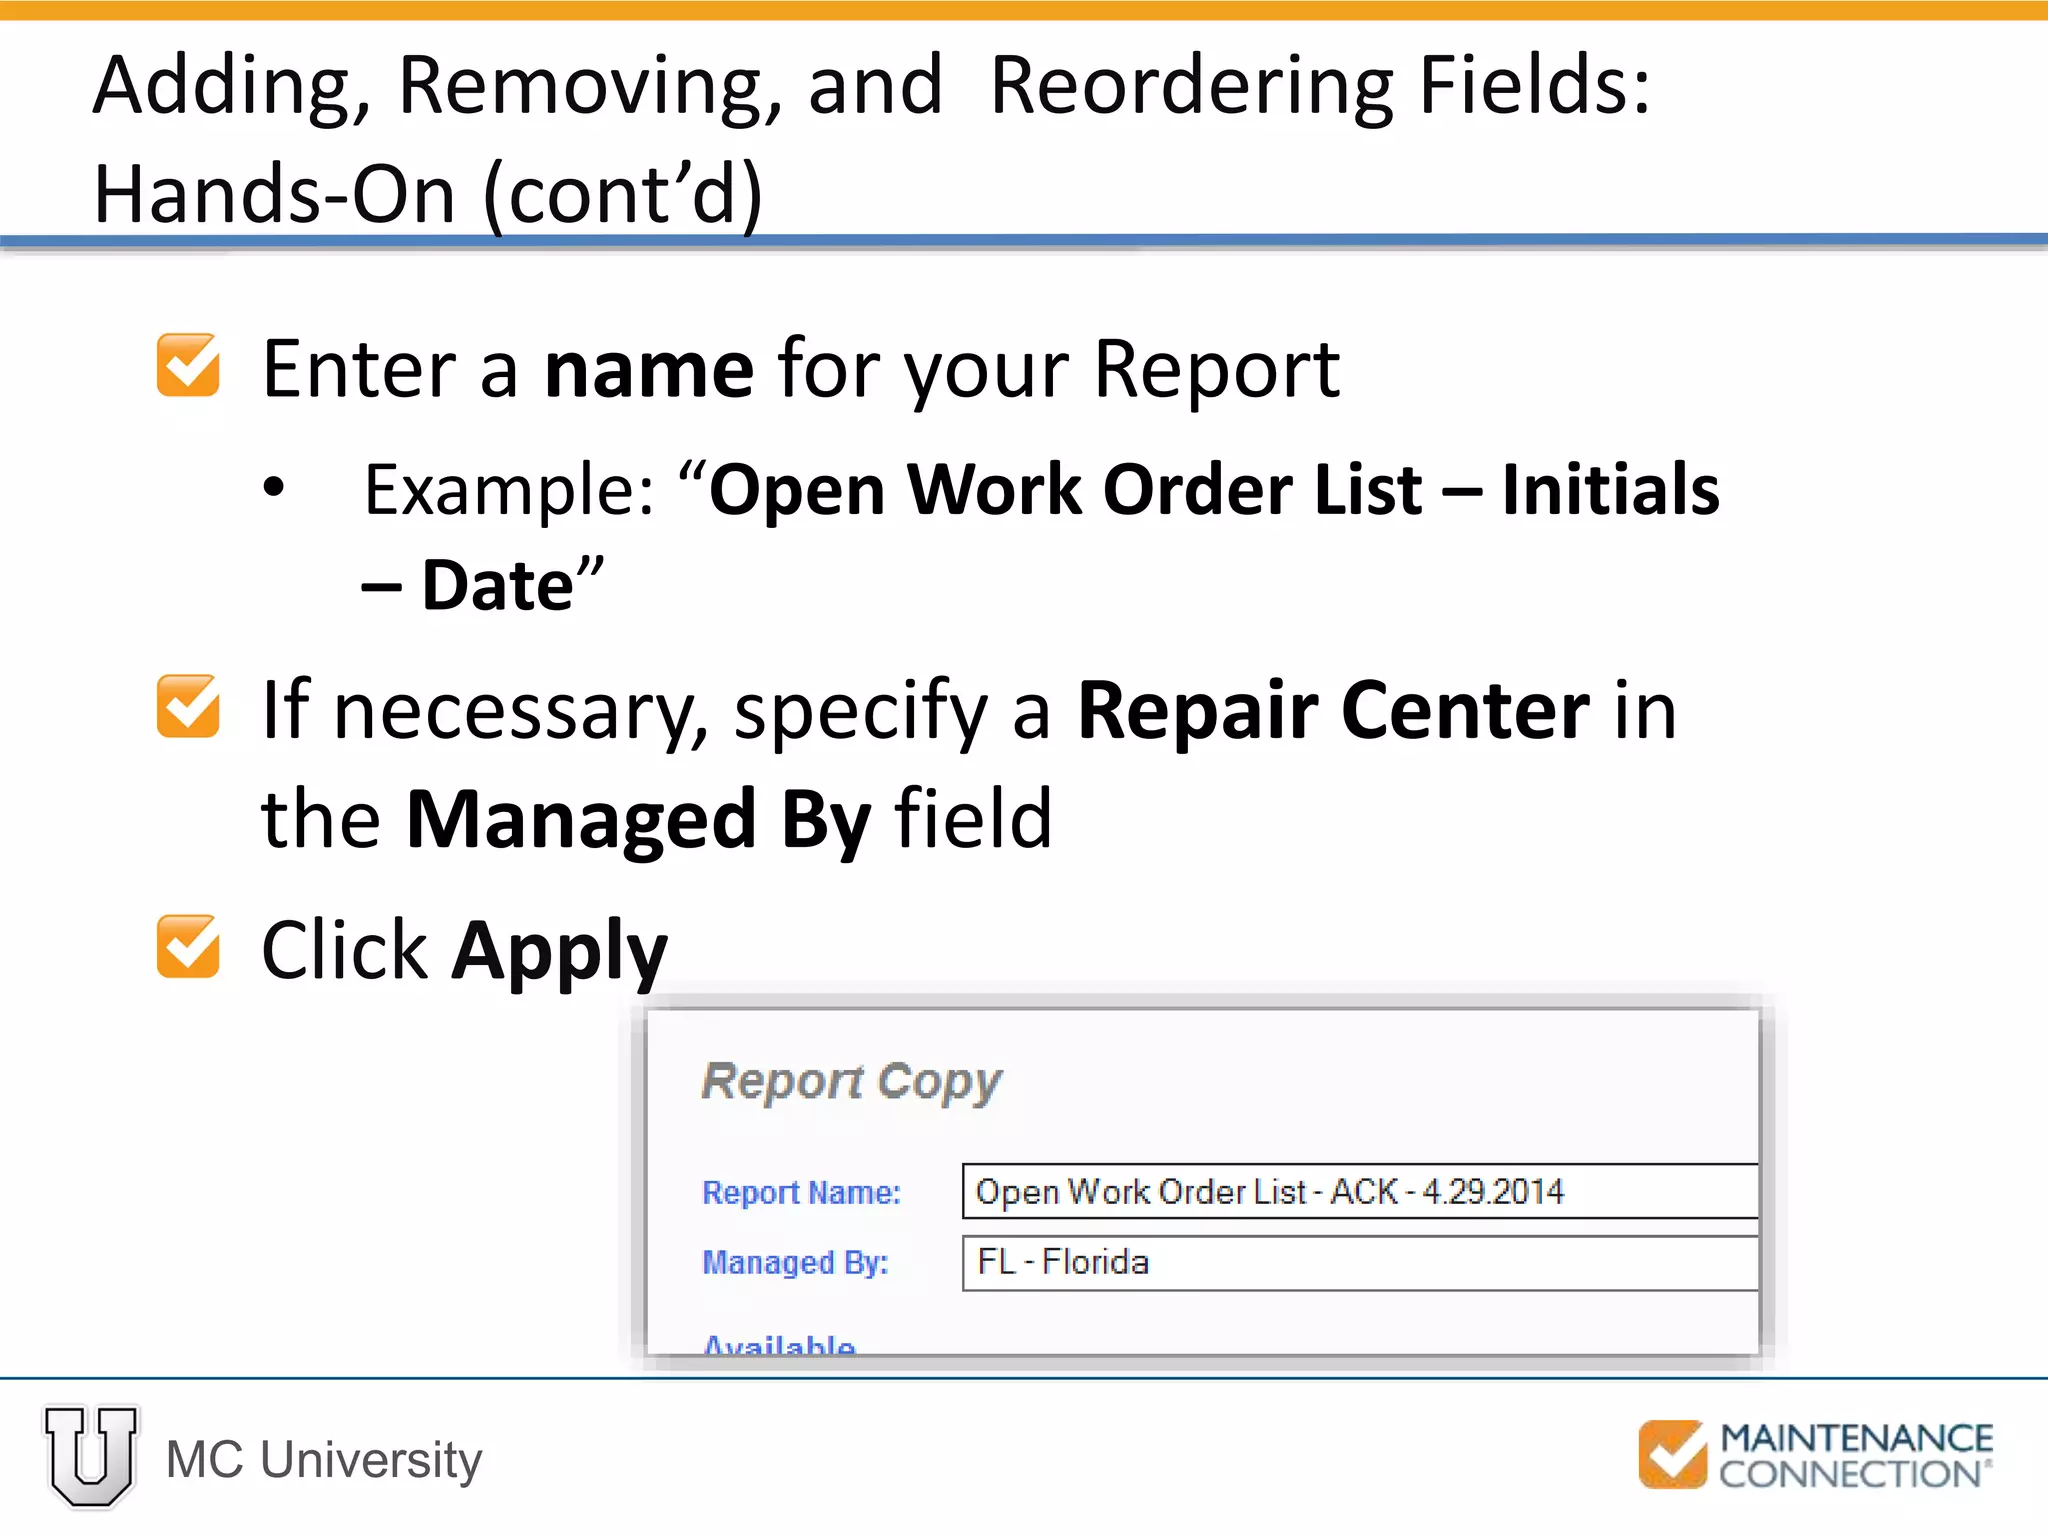Click the Report Name input field
The height and width of the screenshot is (1536, 2048).
click(1360, 1191)
